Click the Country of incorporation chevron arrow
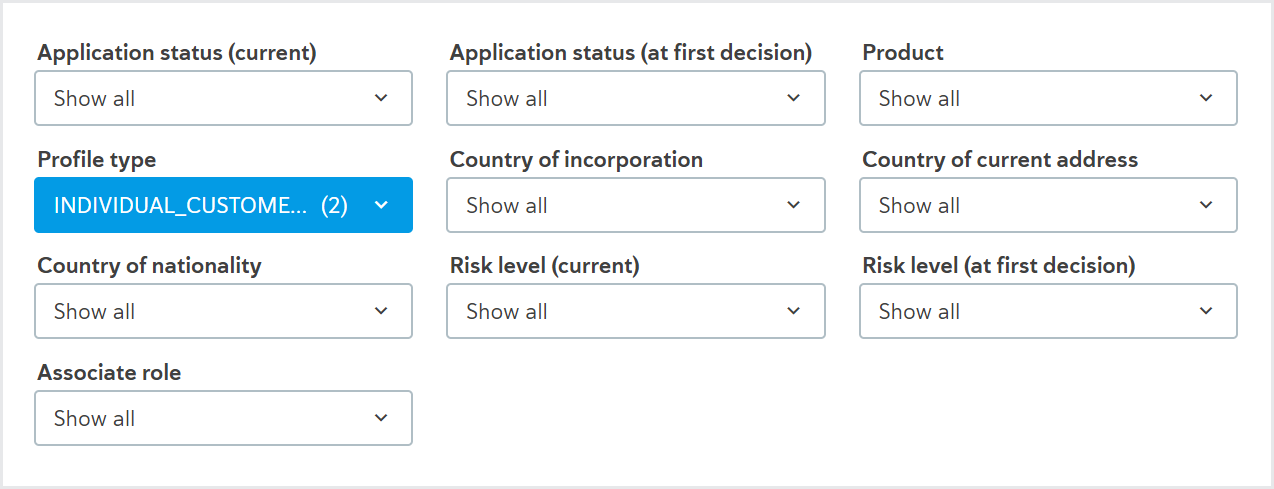 click(x=793, y=205)
